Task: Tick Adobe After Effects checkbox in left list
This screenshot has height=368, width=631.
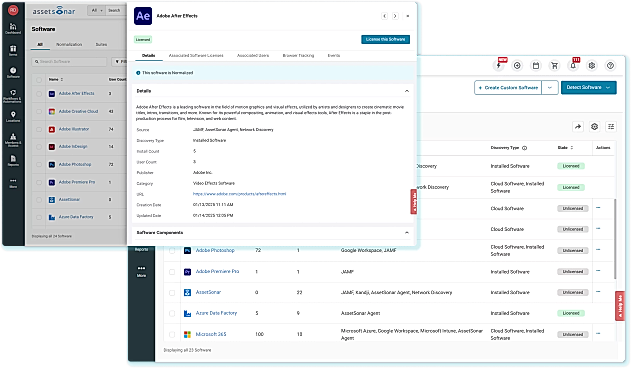Action: tap(39, 94)
